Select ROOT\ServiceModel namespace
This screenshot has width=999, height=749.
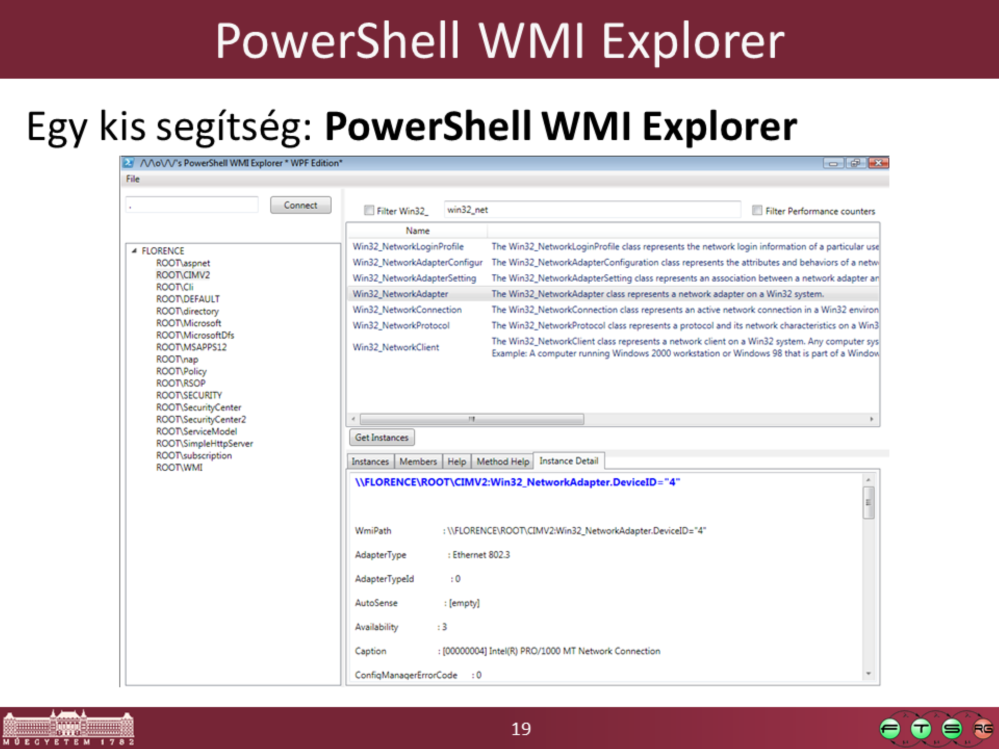tap(196, 431)
